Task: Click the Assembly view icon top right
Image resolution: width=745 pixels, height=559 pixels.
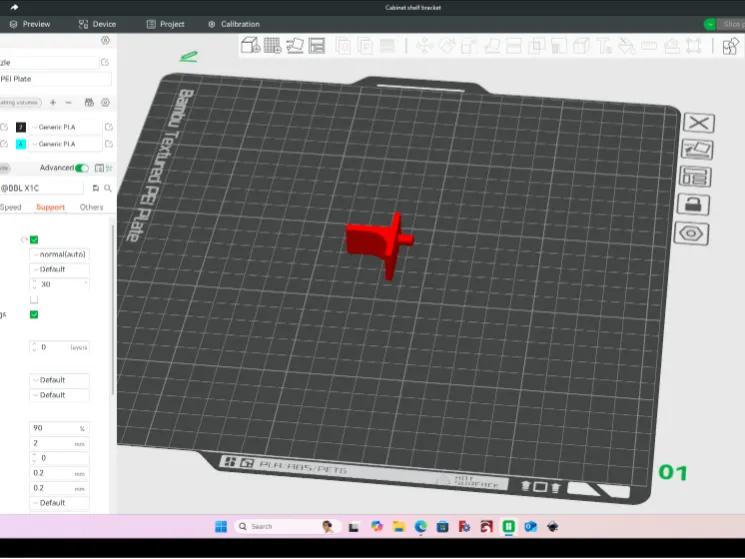Action: (x=730, y=46)
